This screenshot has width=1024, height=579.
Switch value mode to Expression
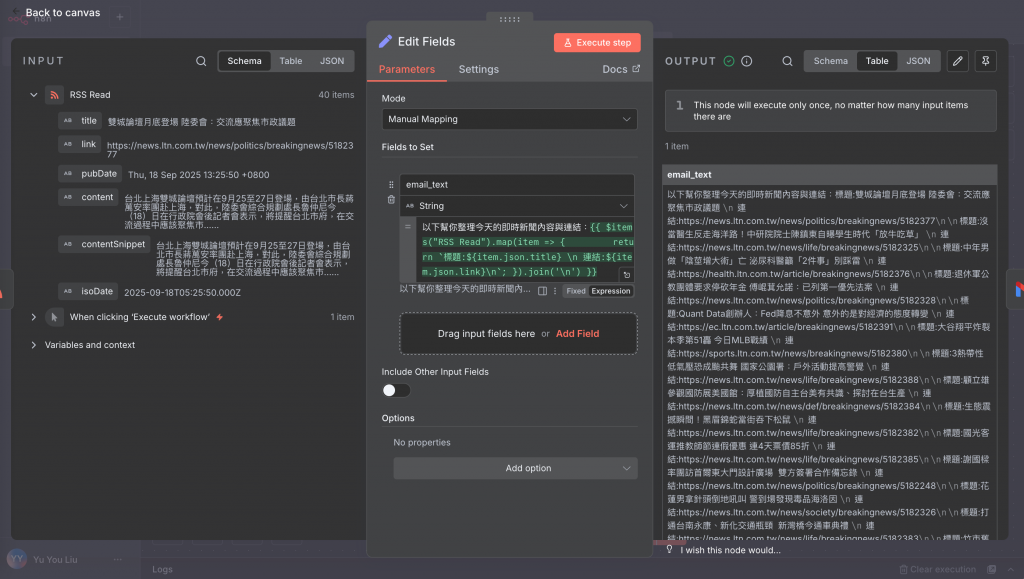tap(611, 291)
